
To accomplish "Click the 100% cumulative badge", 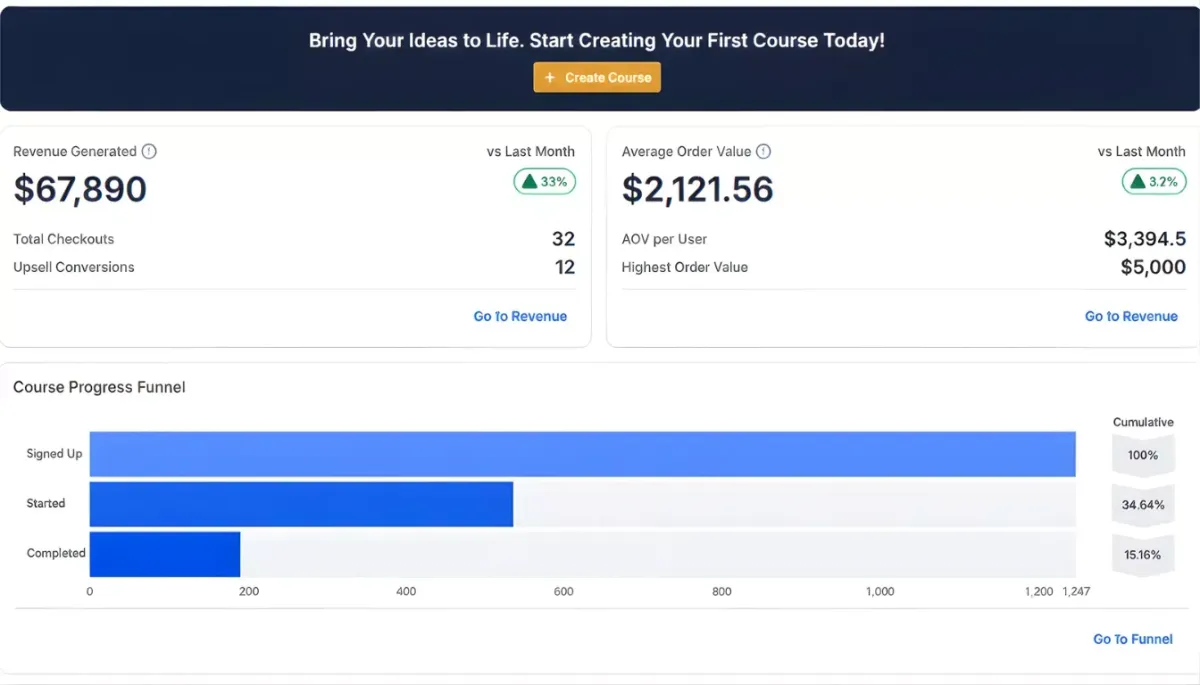I will 1143,455.
